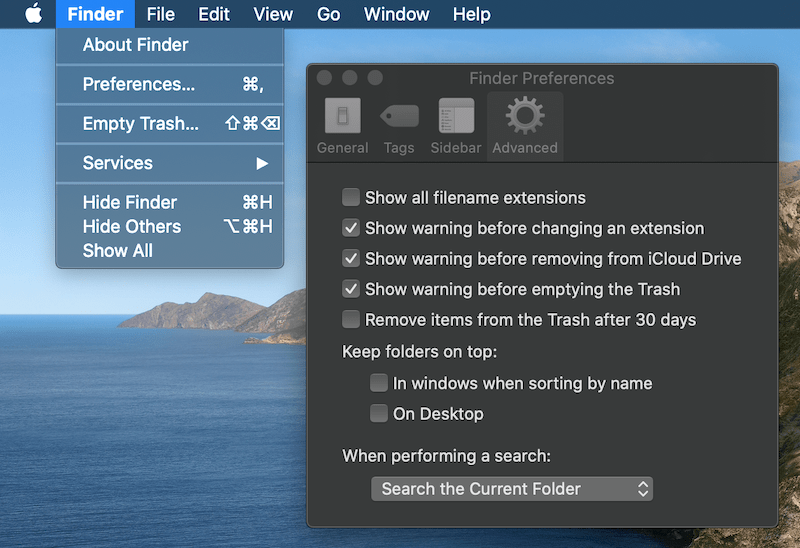Screen dimensions: 800x548
Task: Enable Remove items from Trash after 30 days
Action: [351, 320]
